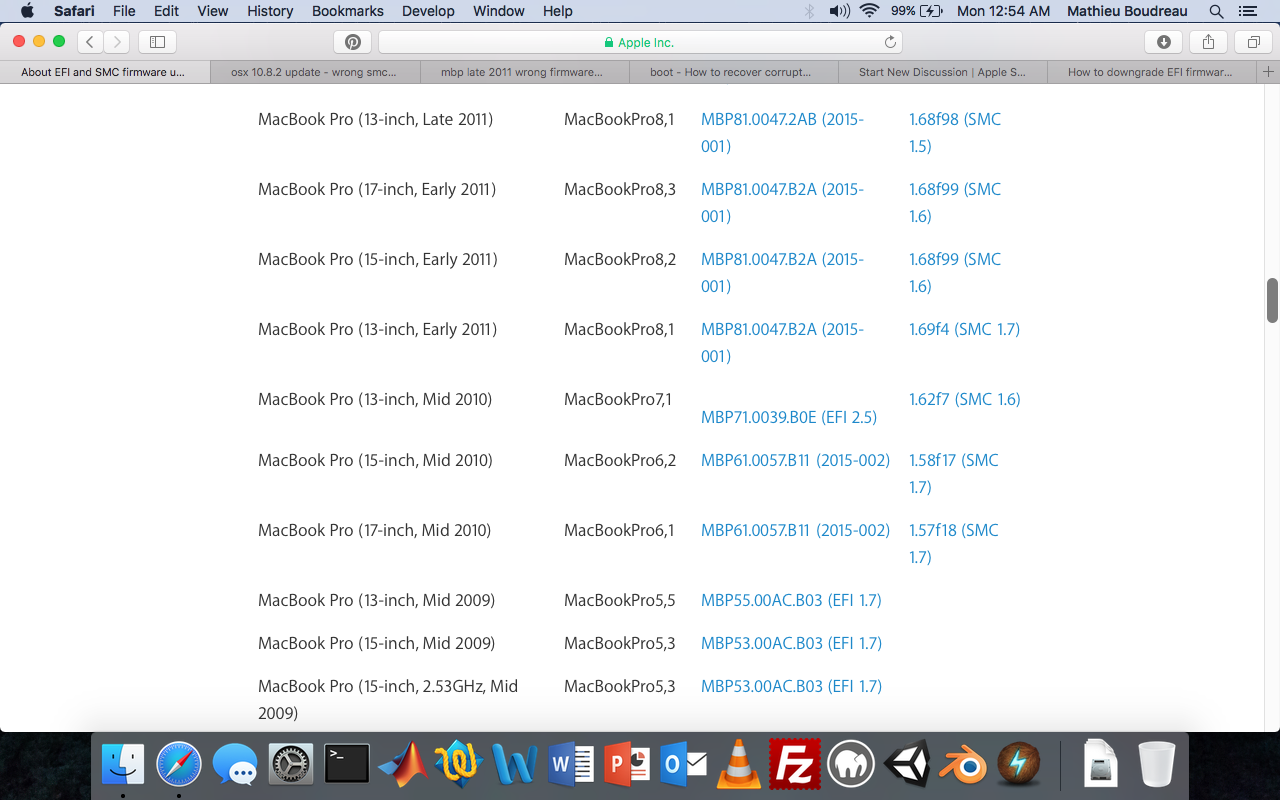Show all tabs overview
Screen dimensions: 1280x800
(1253, 42)
